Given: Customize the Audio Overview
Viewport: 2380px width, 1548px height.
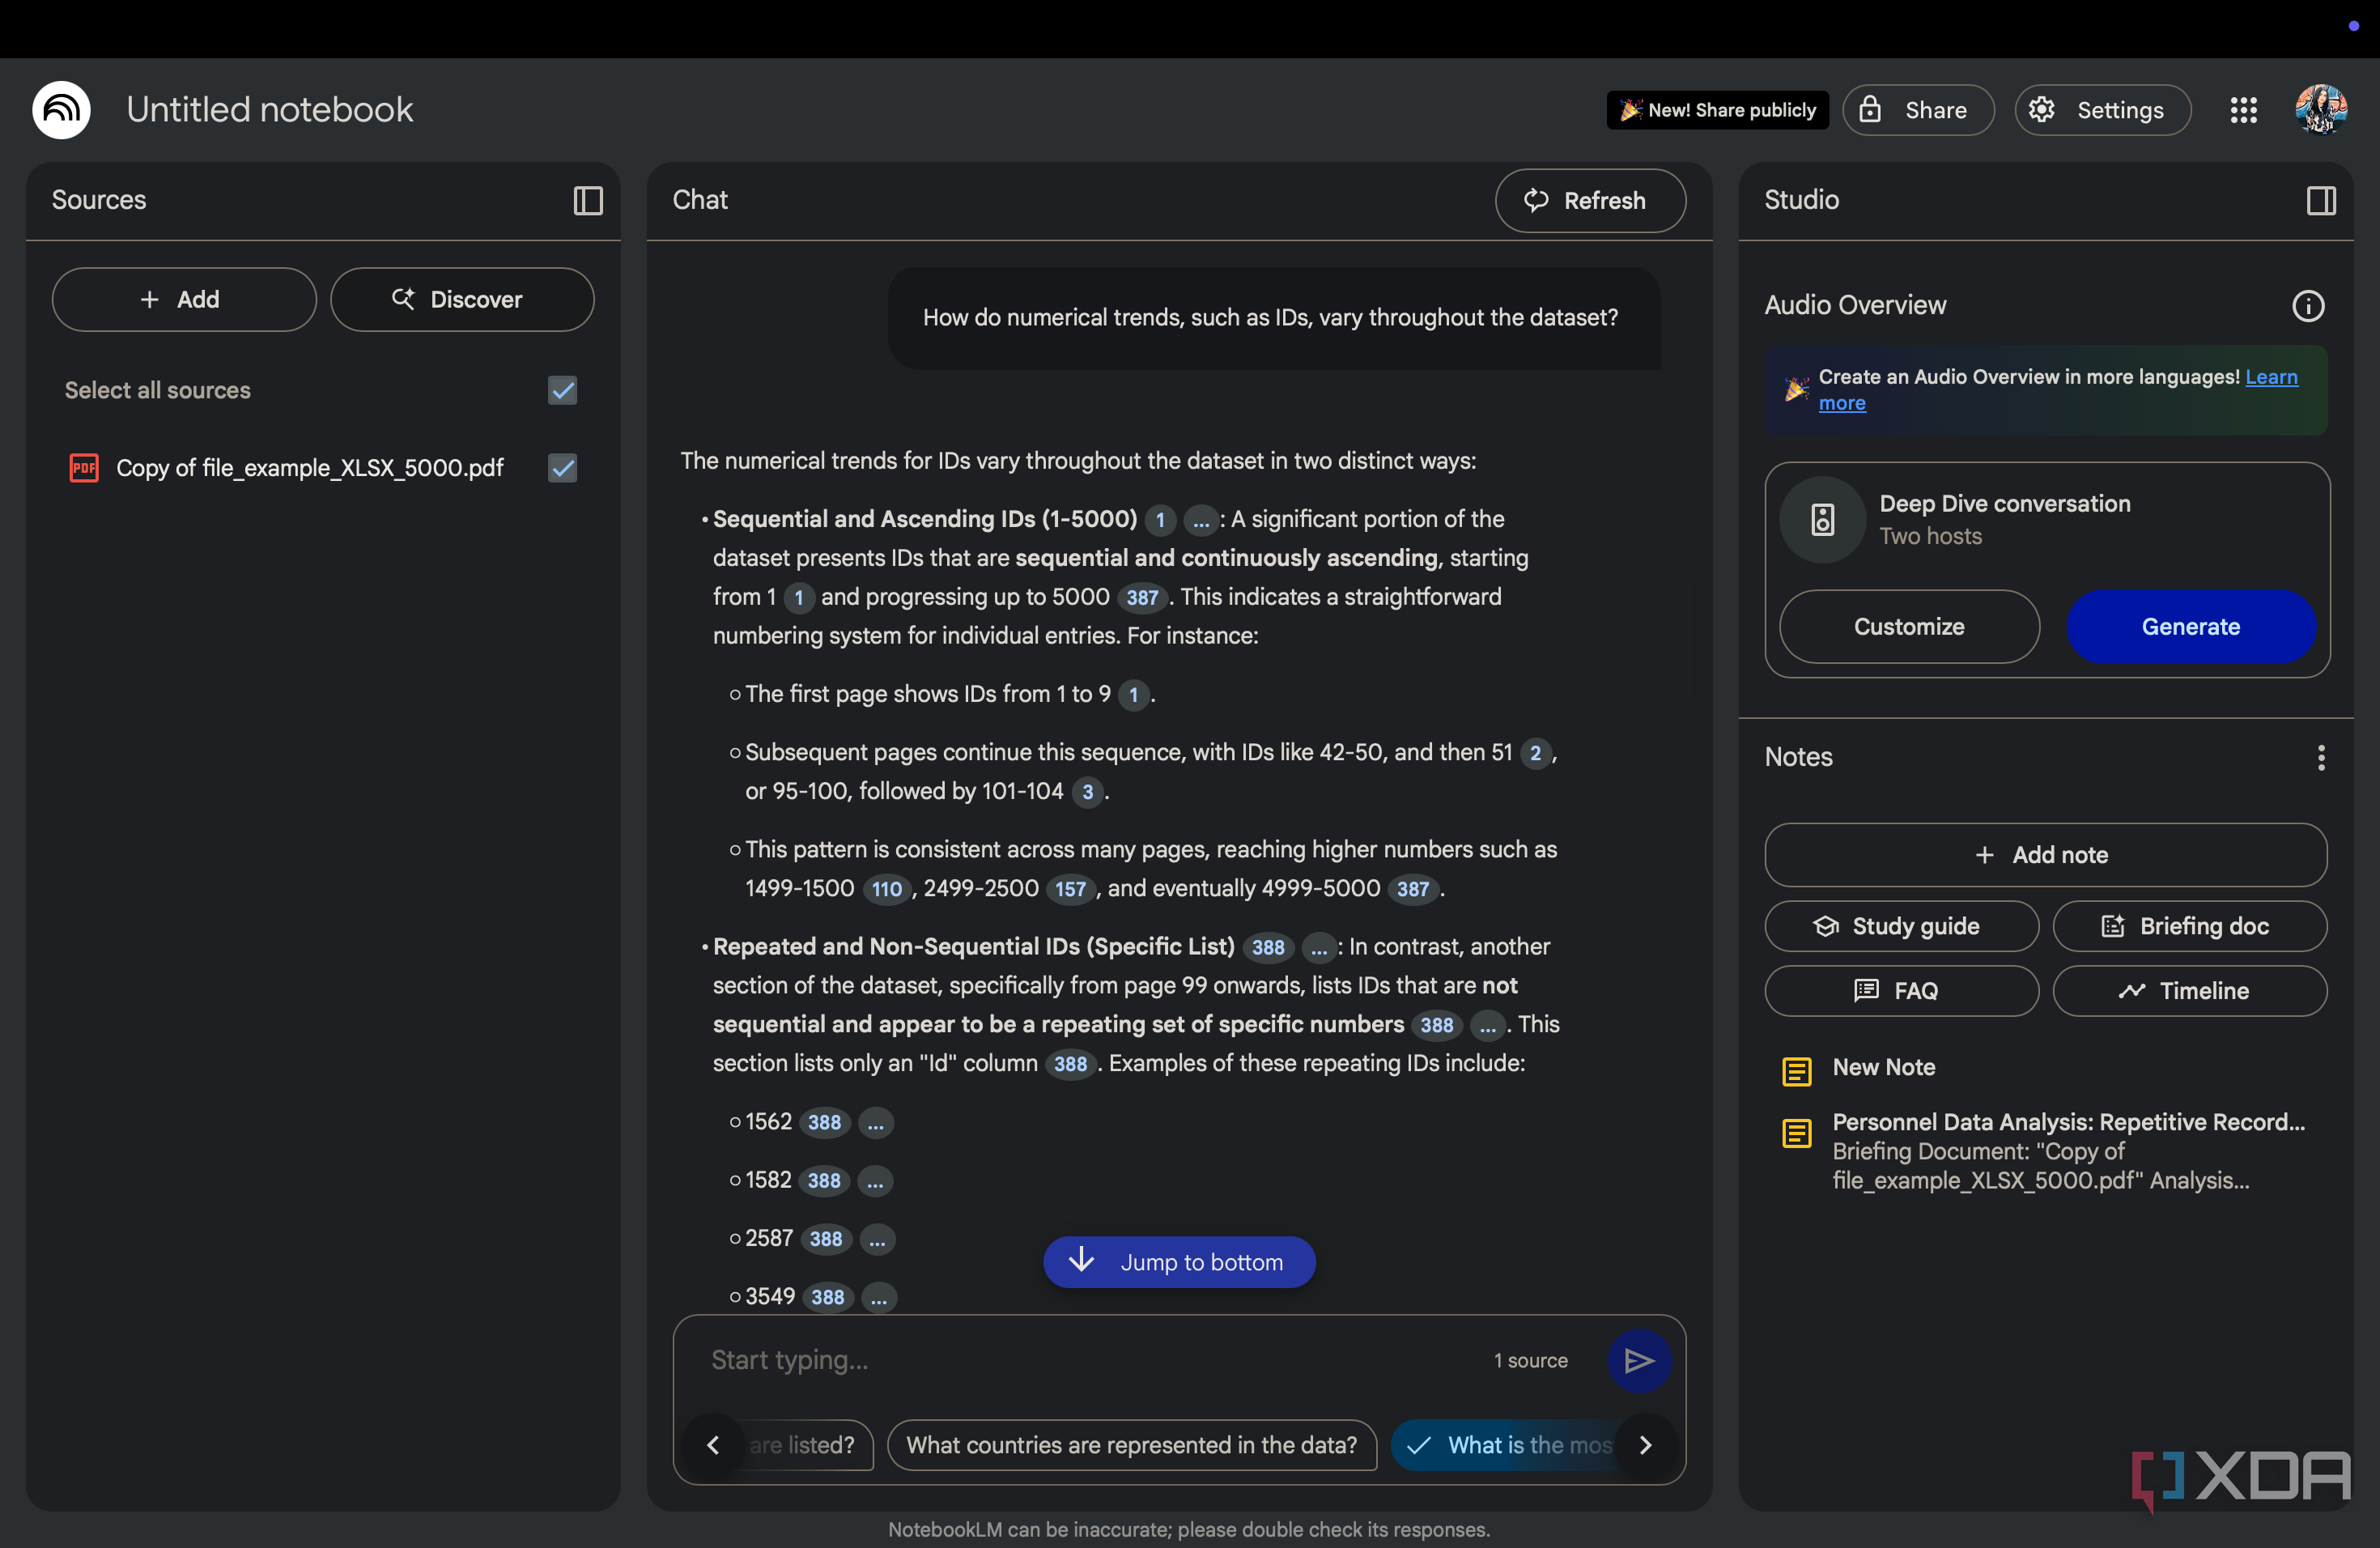Looking at the screenshot, I should tap(1909, 627).
